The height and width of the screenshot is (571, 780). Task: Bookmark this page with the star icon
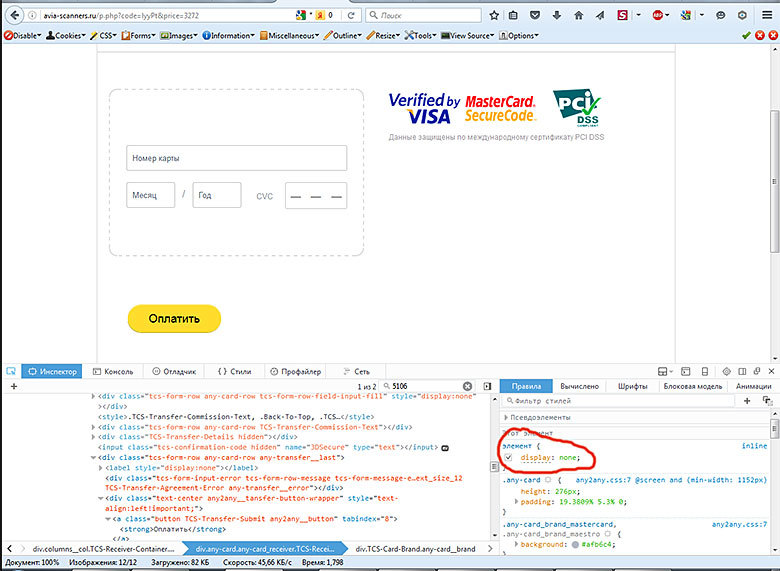point(493,15)
